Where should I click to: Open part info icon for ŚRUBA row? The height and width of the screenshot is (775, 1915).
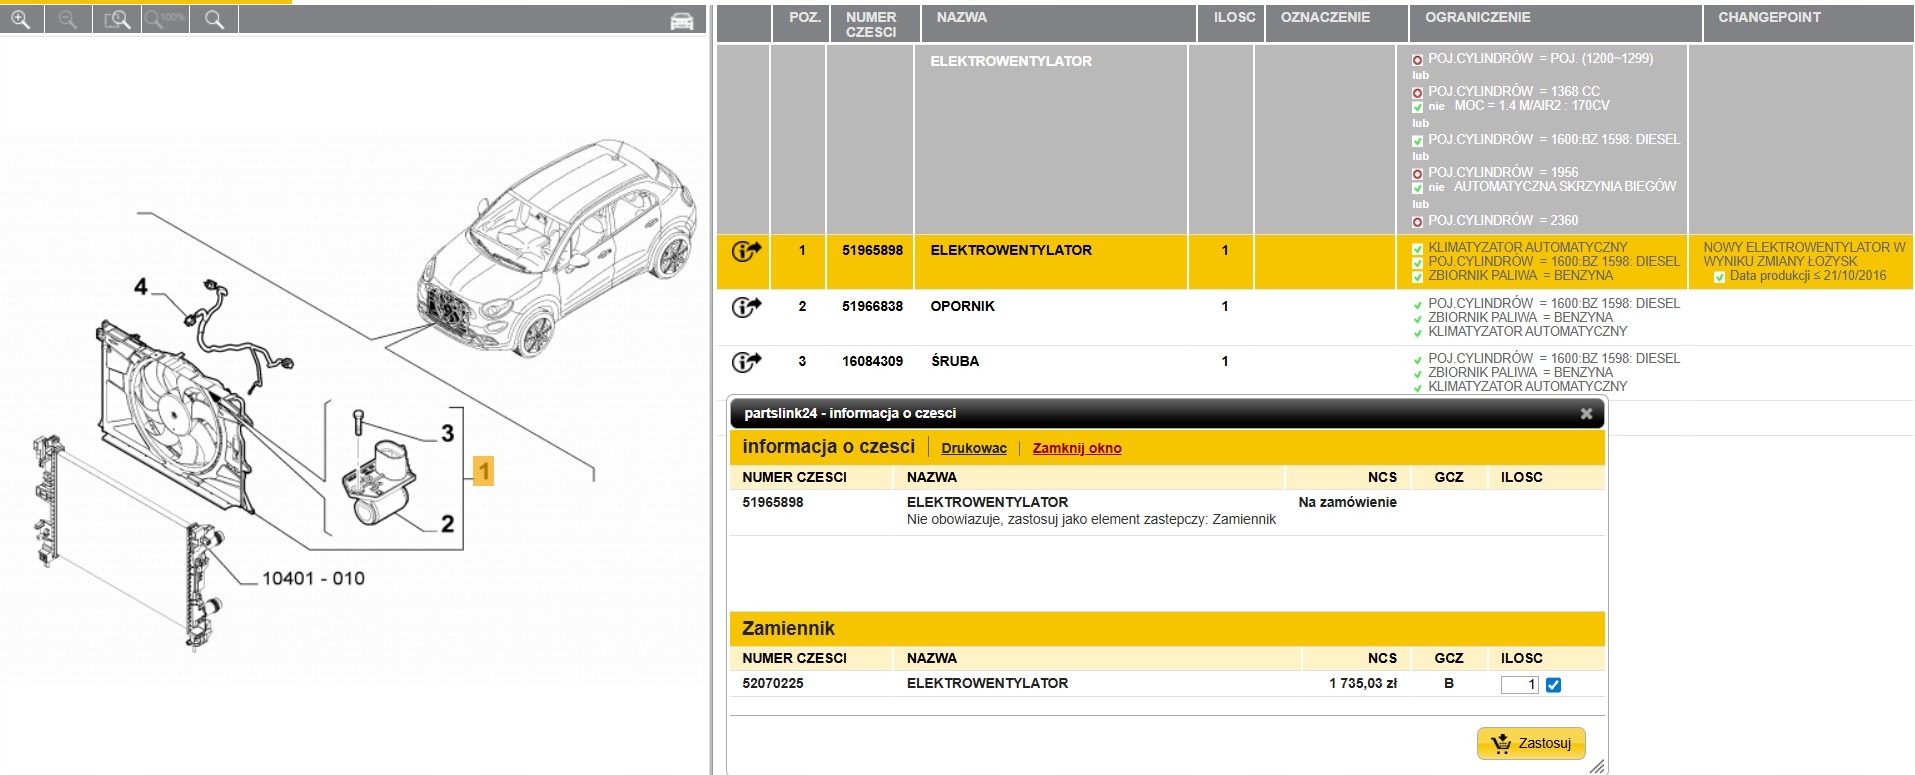pos(746,362)
